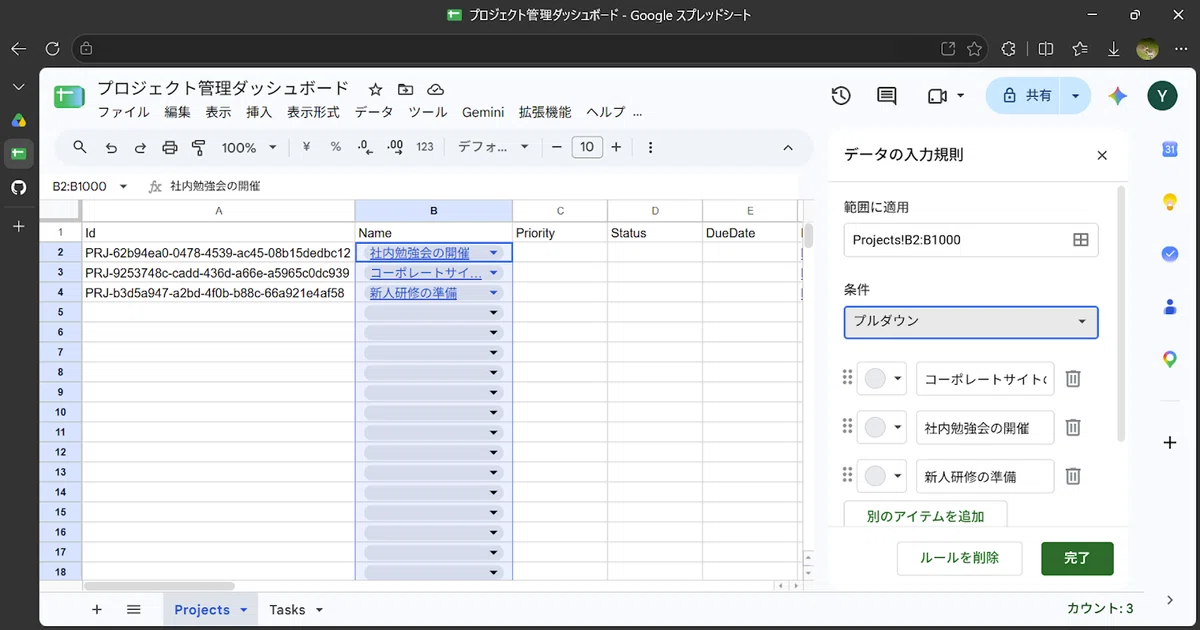Image resolution: width=1200 pixels, height=630 pixels.
Task: Open share options arrow next to 共有
Action: [1075, 96]
